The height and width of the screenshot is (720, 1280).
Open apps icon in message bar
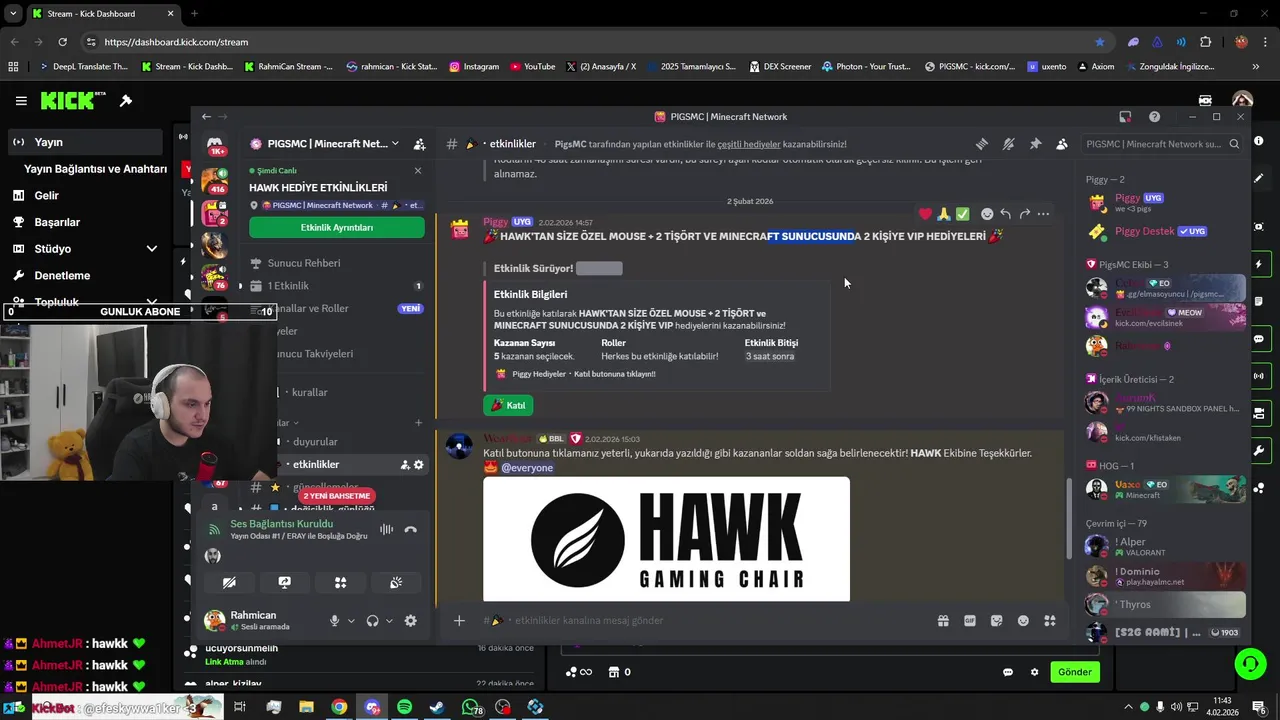pos(1050,621)
